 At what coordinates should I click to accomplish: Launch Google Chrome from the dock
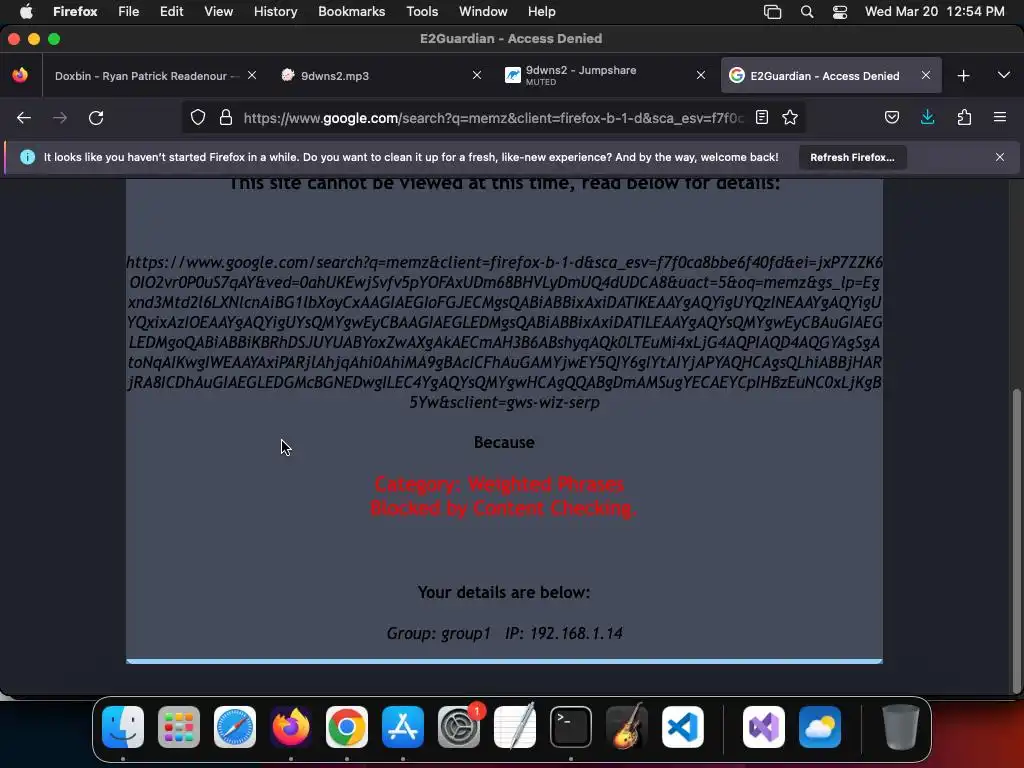tap(347, 727)
